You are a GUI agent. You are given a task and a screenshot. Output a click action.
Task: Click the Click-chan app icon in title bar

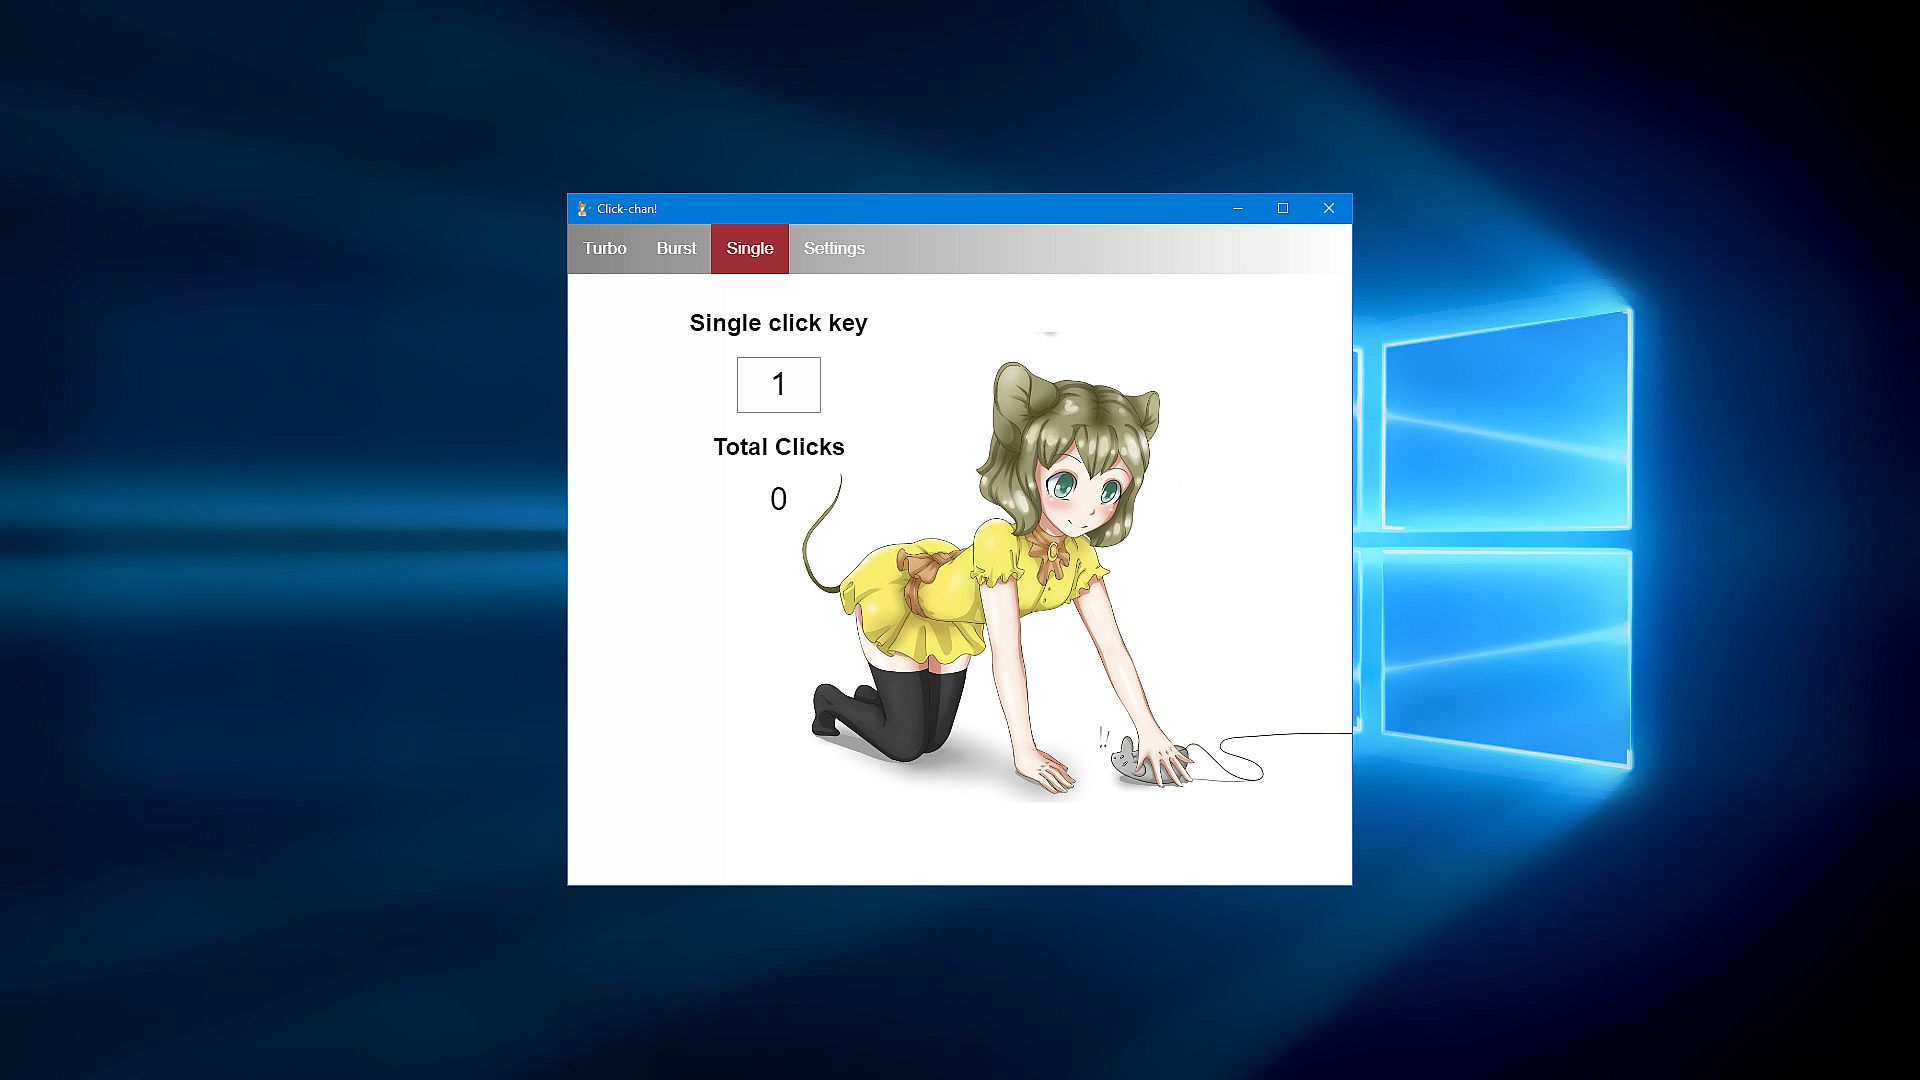tap(582, 209)
